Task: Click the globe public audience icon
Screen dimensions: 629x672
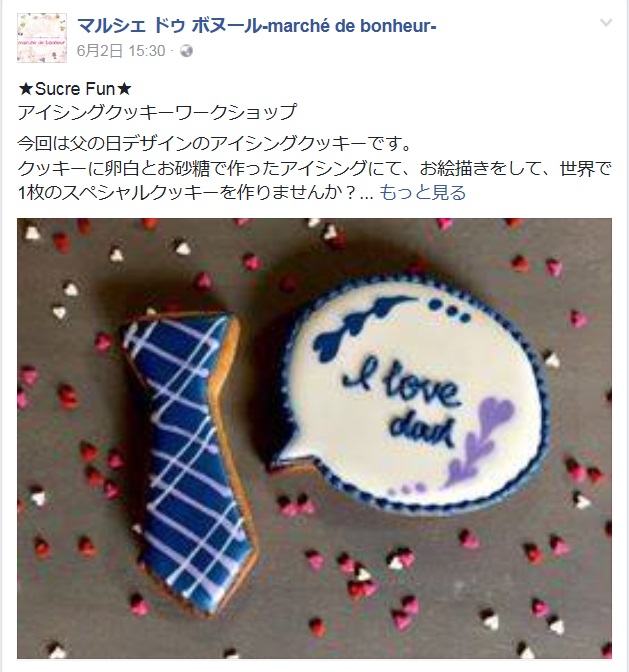Action: tap(186, 51)
